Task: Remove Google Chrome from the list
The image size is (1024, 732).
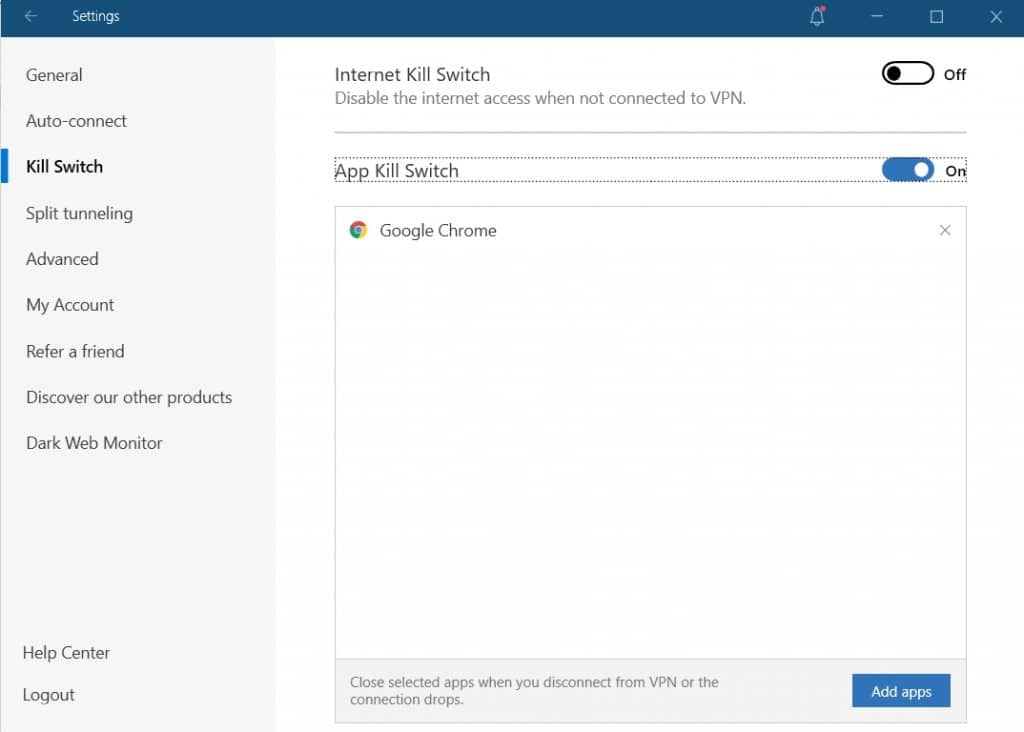Action: click(x=944, y=230)
